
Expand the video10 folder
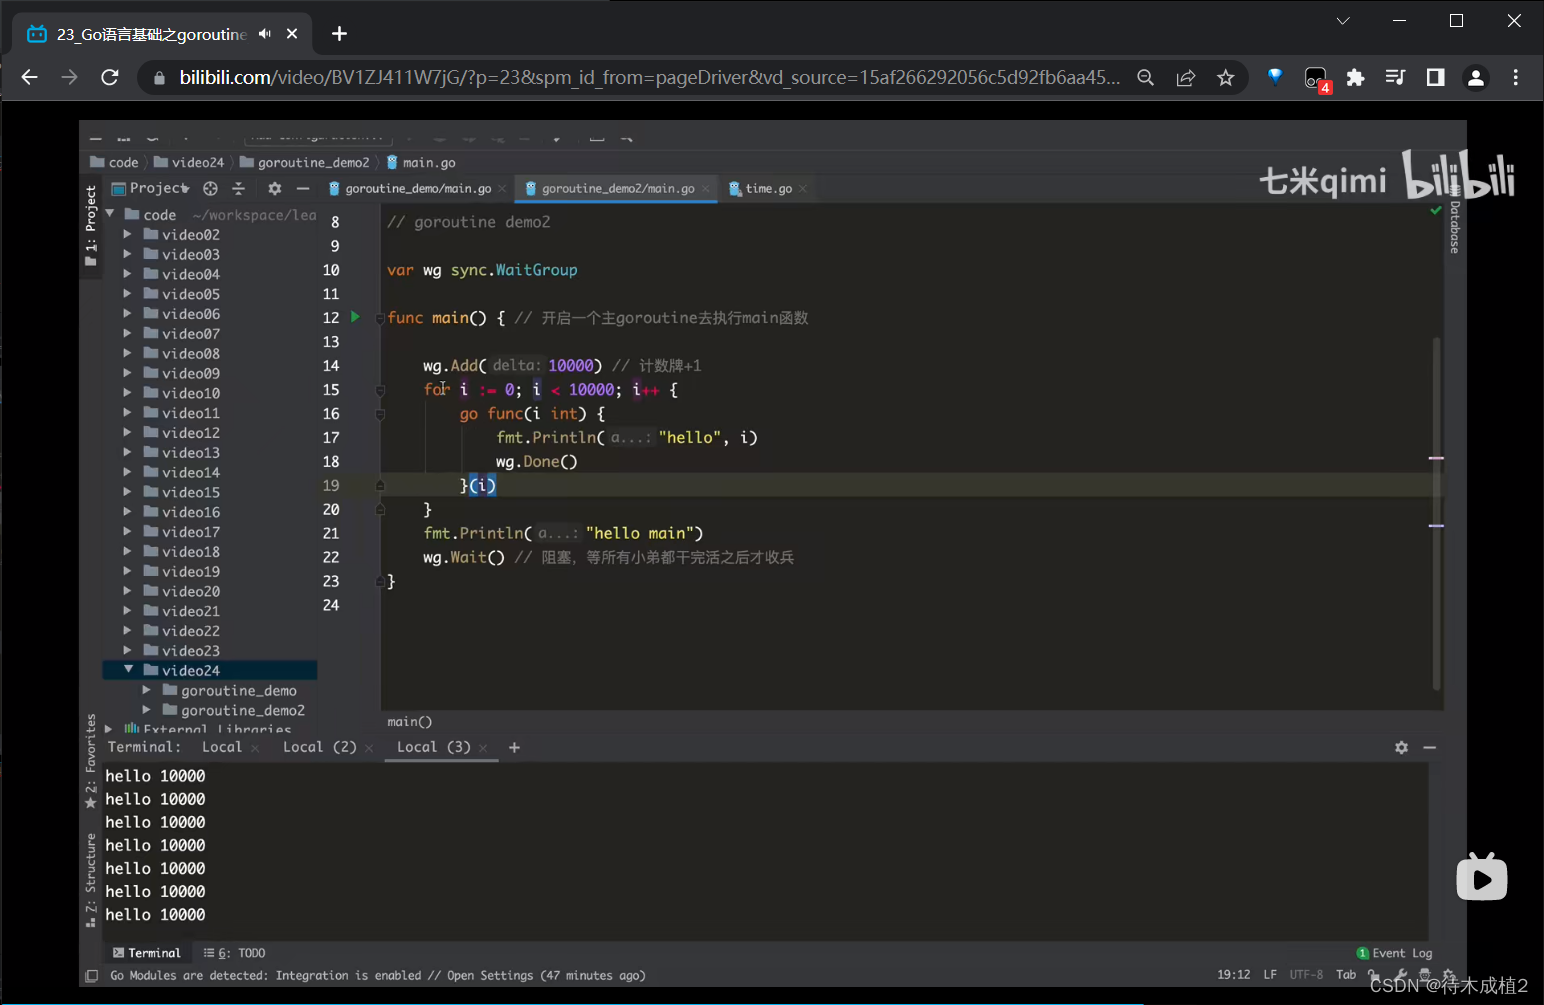pos(127,393)
